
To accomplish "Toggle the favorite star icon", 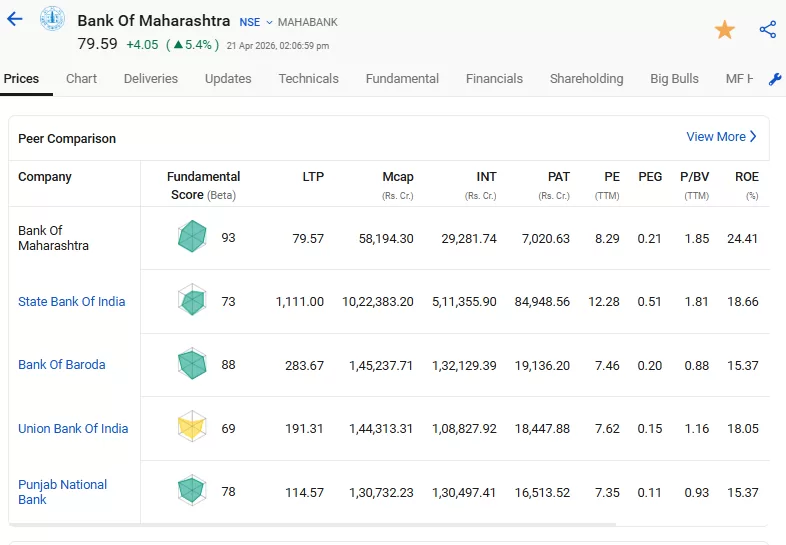I will click(724, 30).
